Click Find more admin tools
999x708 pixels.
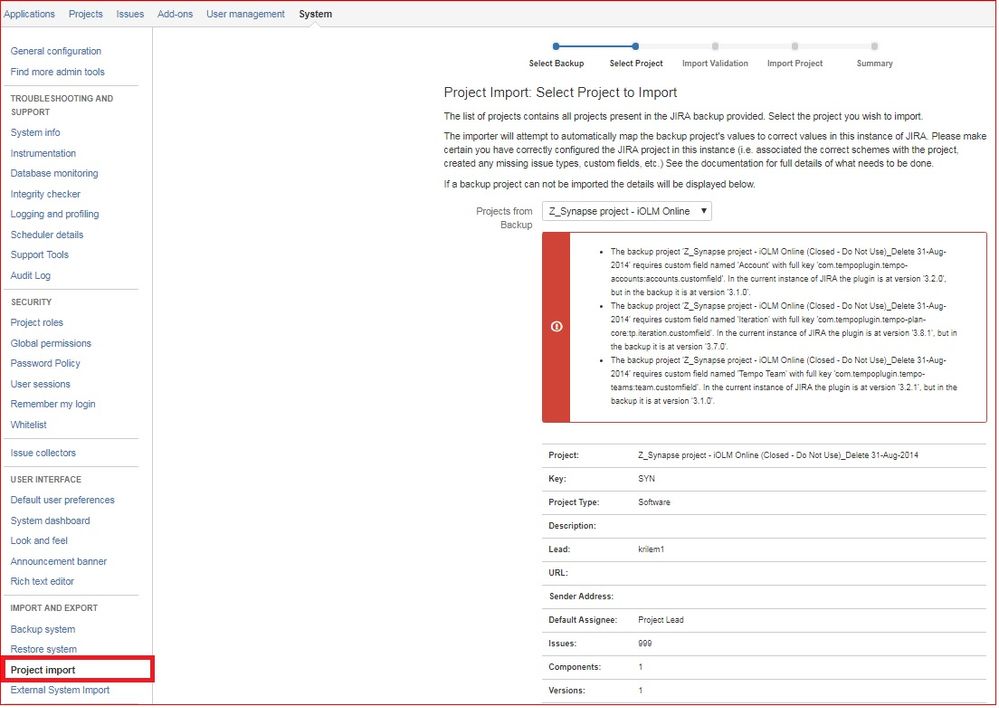(57, 72)
